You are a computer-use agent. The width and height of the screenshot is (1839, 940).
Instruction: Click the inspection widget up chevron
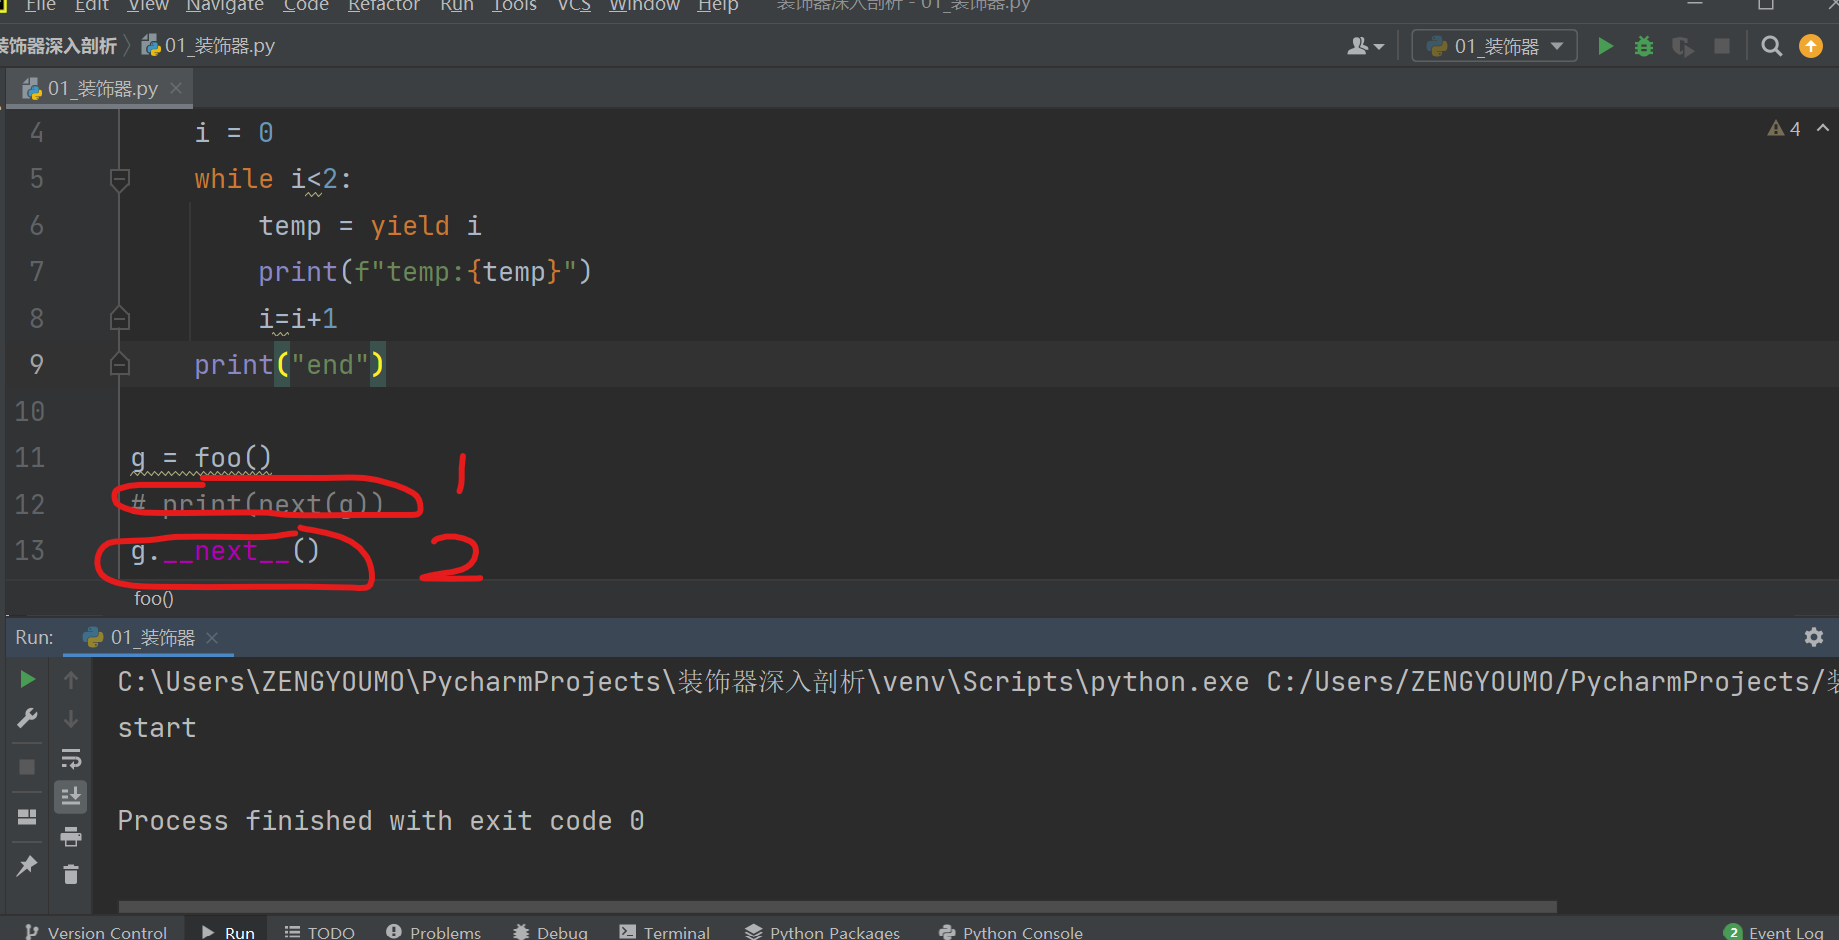click(1823, 128)
